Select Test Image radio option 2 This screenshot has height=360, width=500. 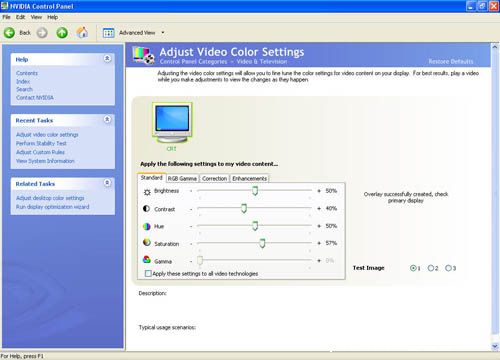tap(431, 268)
